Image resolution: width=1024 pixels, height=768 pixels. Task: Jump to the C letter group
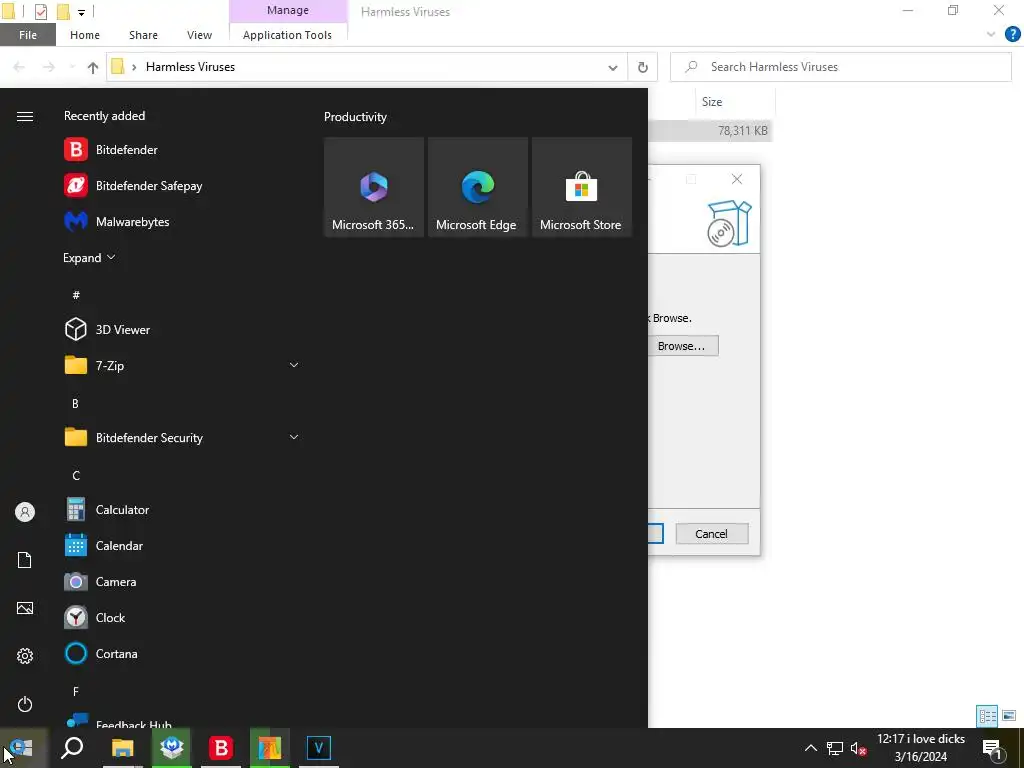coord(76,475)
